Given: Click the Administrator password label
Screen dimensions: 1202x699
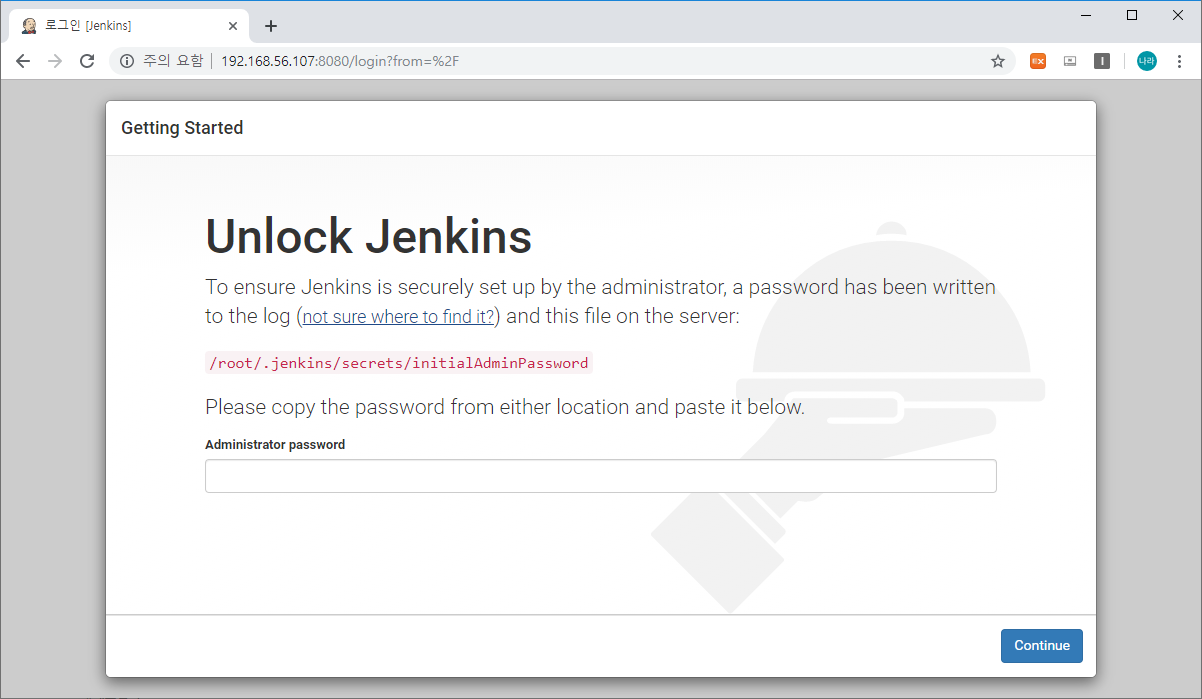Looking at the screenshot, I should tap(275, 445).
